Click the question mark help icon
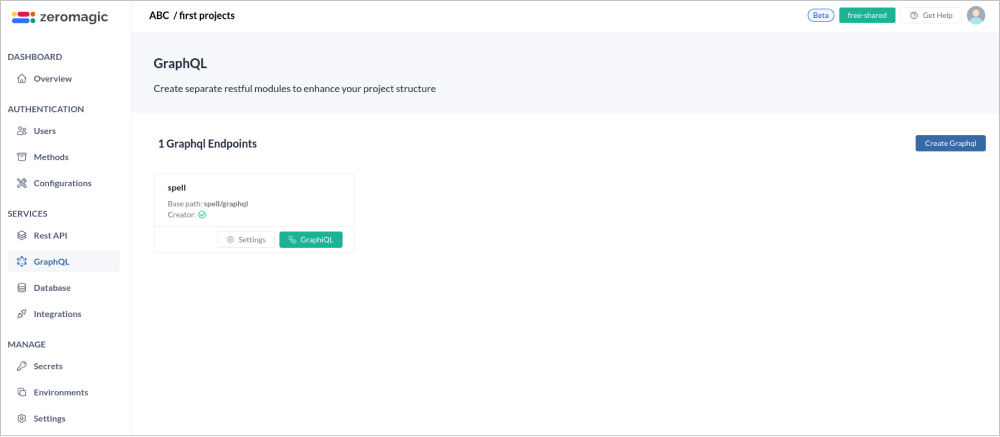Viewport: 1000px width, 437px height. pyautogui.click(x=913, y=15)
